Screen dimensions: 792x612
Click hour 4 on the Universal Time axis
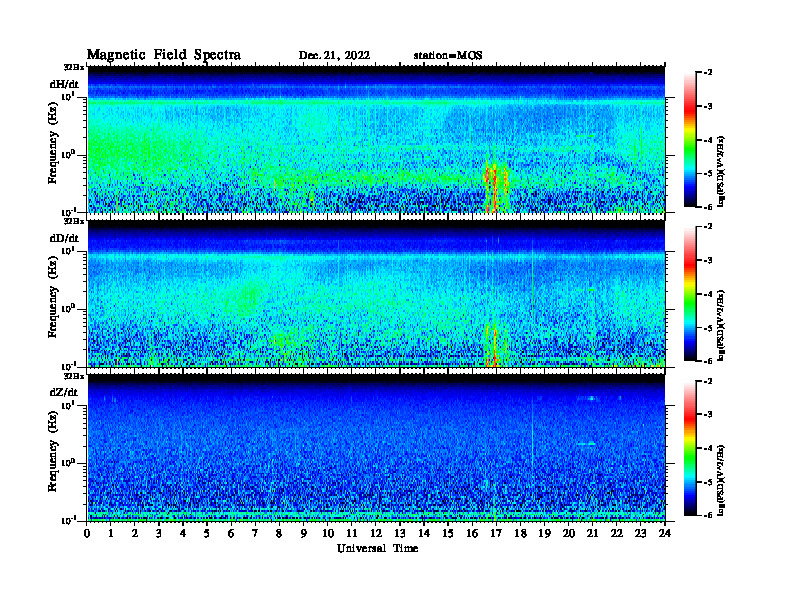[x=183, y=534]
